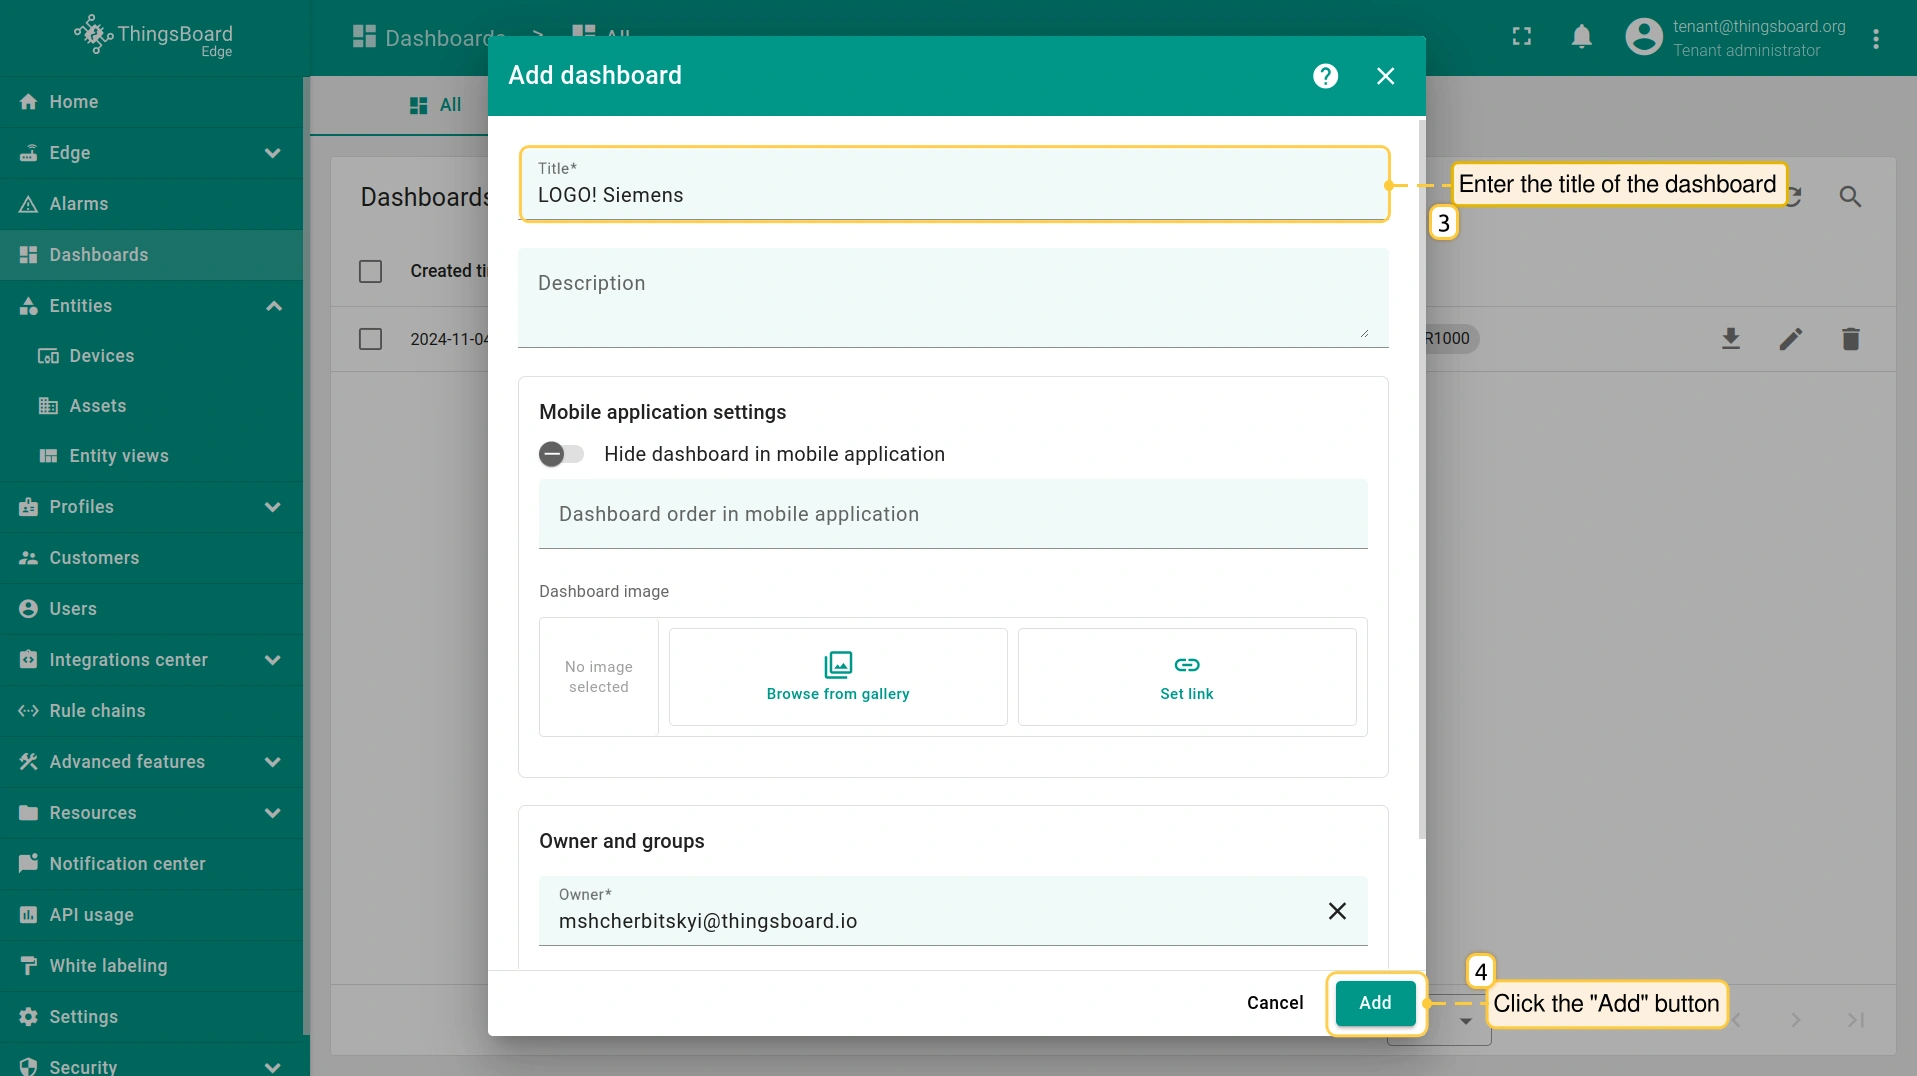
Task: Open Rule chains in the sidebar
Action: [x=98, y=711]
